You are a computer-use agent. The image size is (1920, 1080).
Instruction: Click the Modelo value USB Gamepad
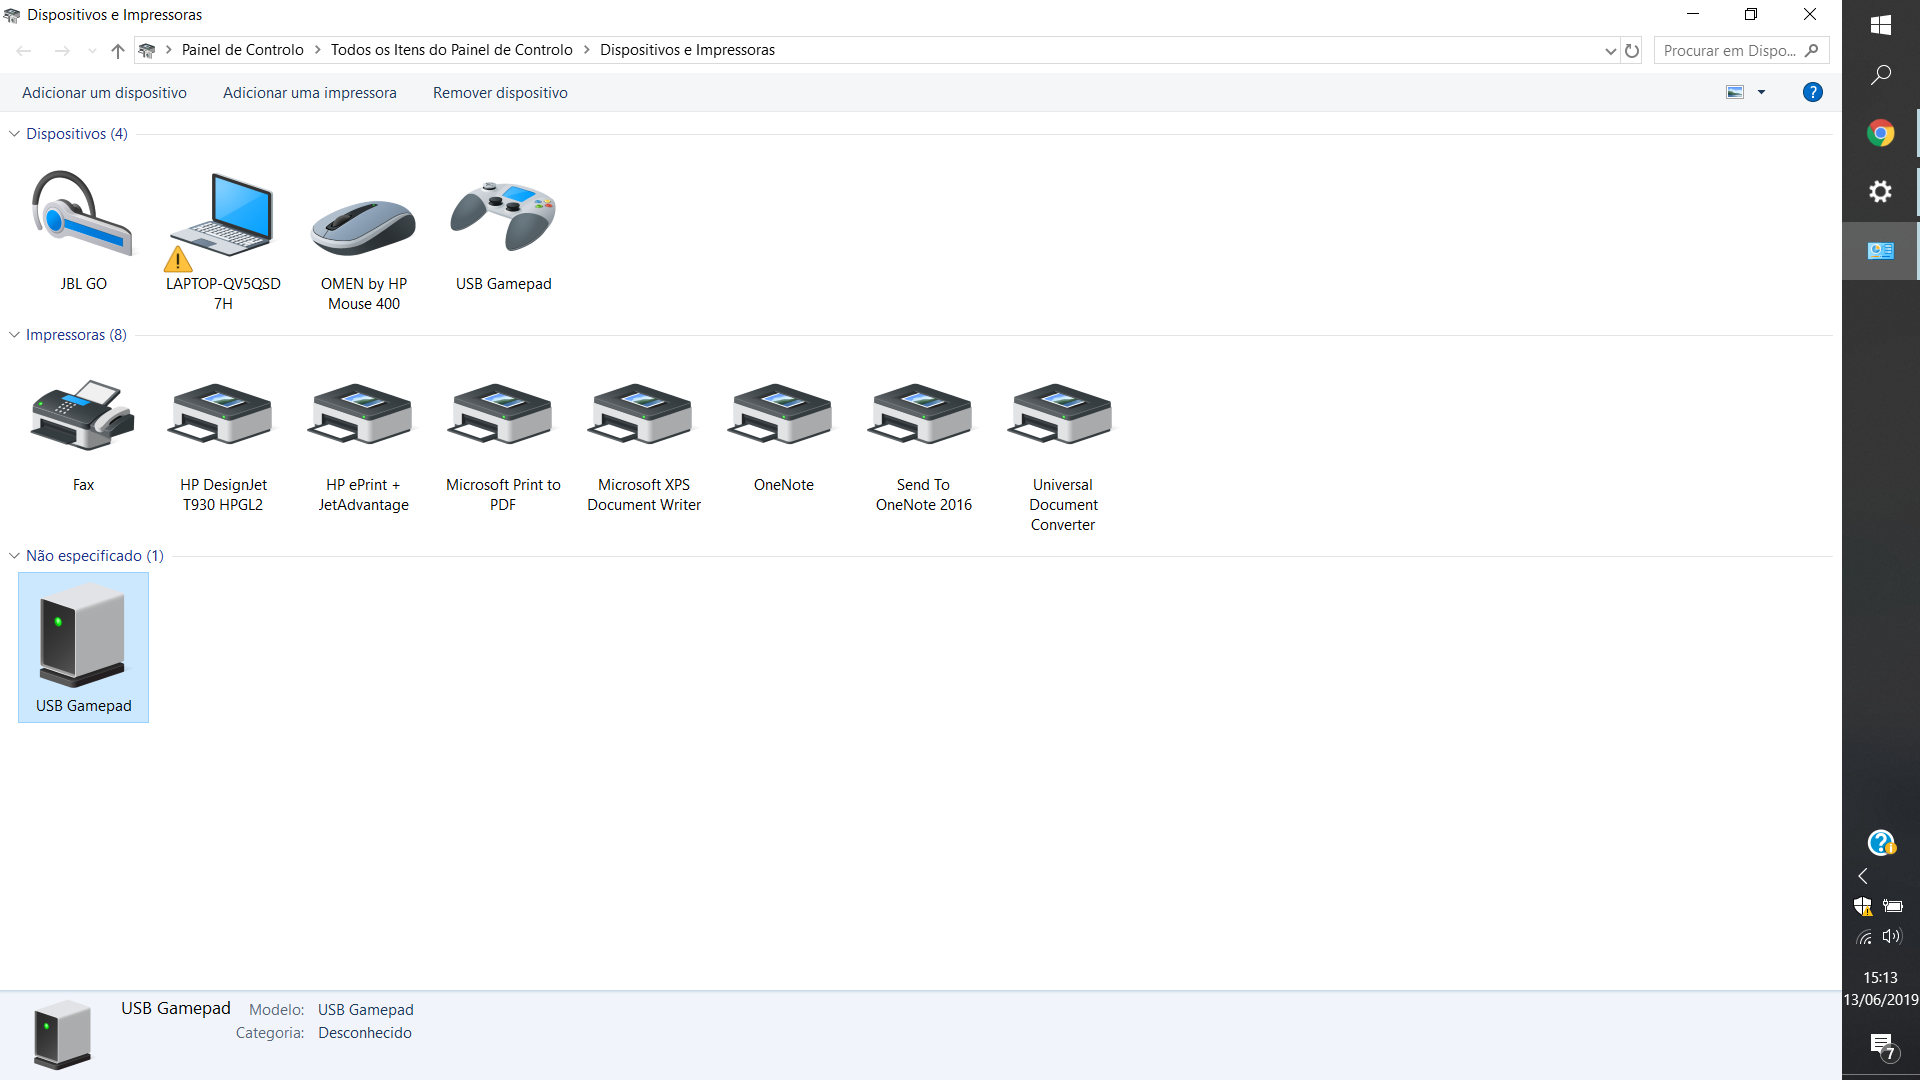tap(365, 1010)
